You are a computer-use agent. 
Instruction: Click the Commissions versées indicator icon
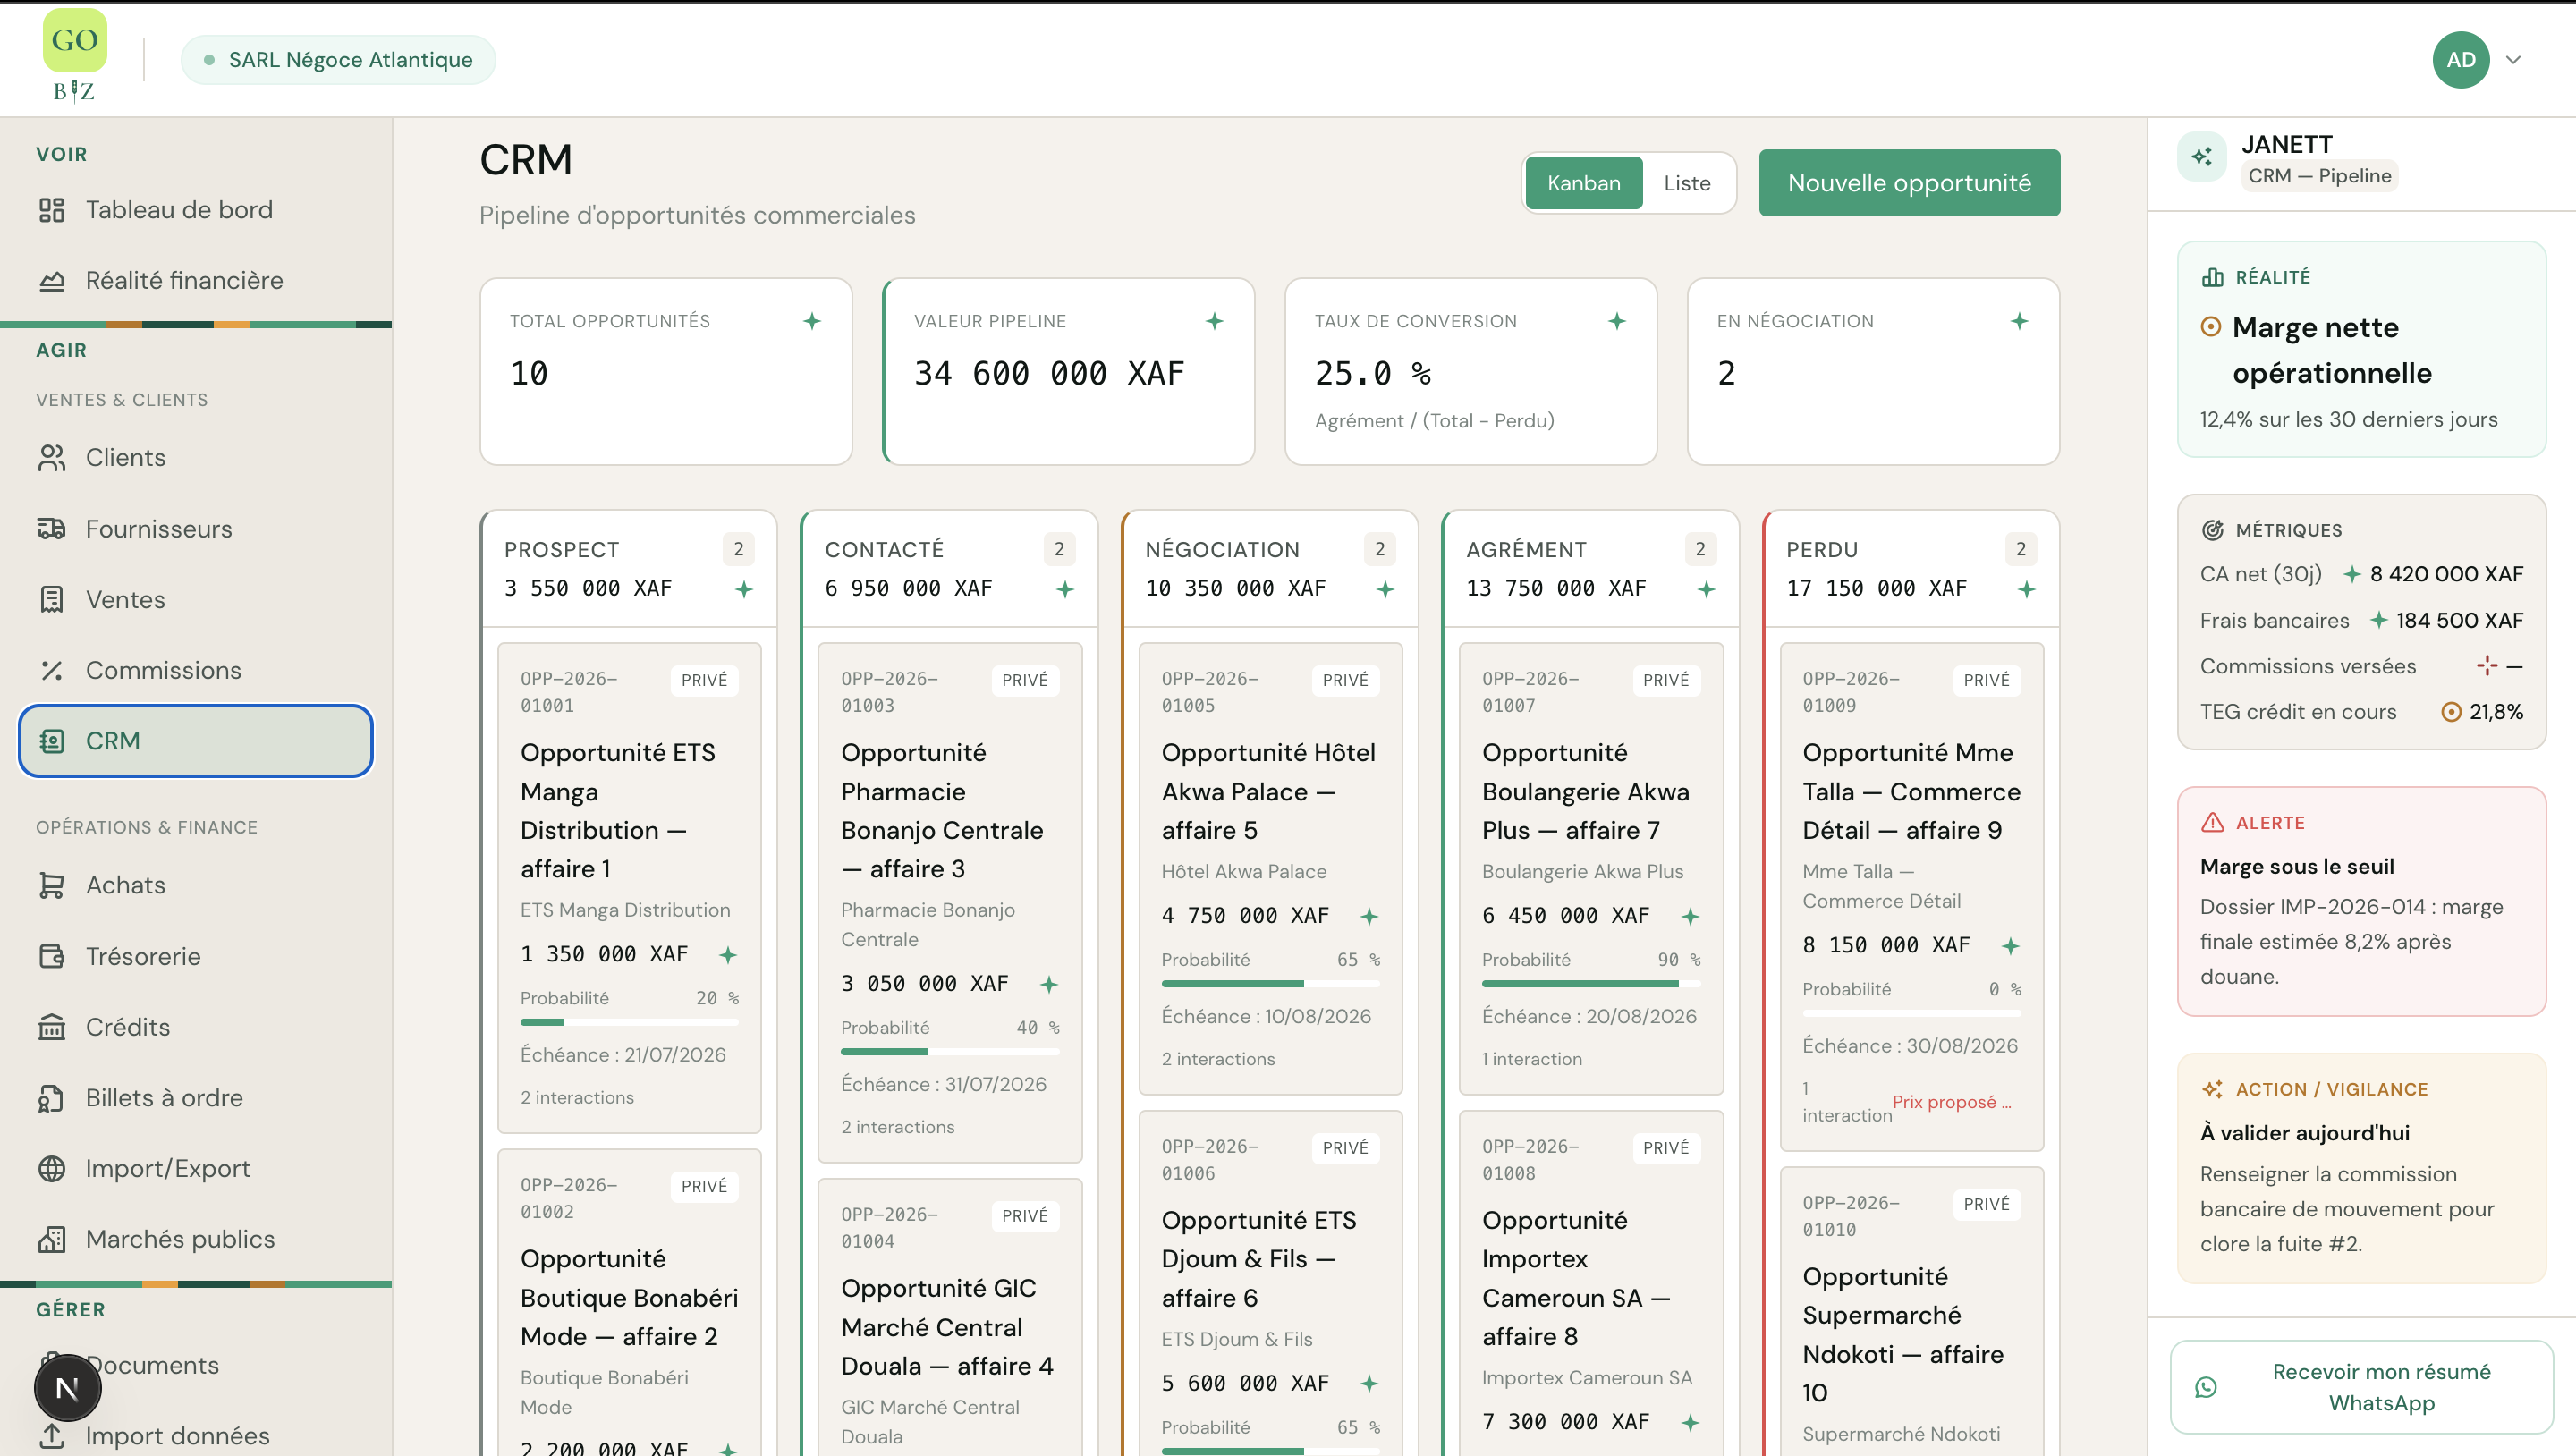[x=2486, y=666]
